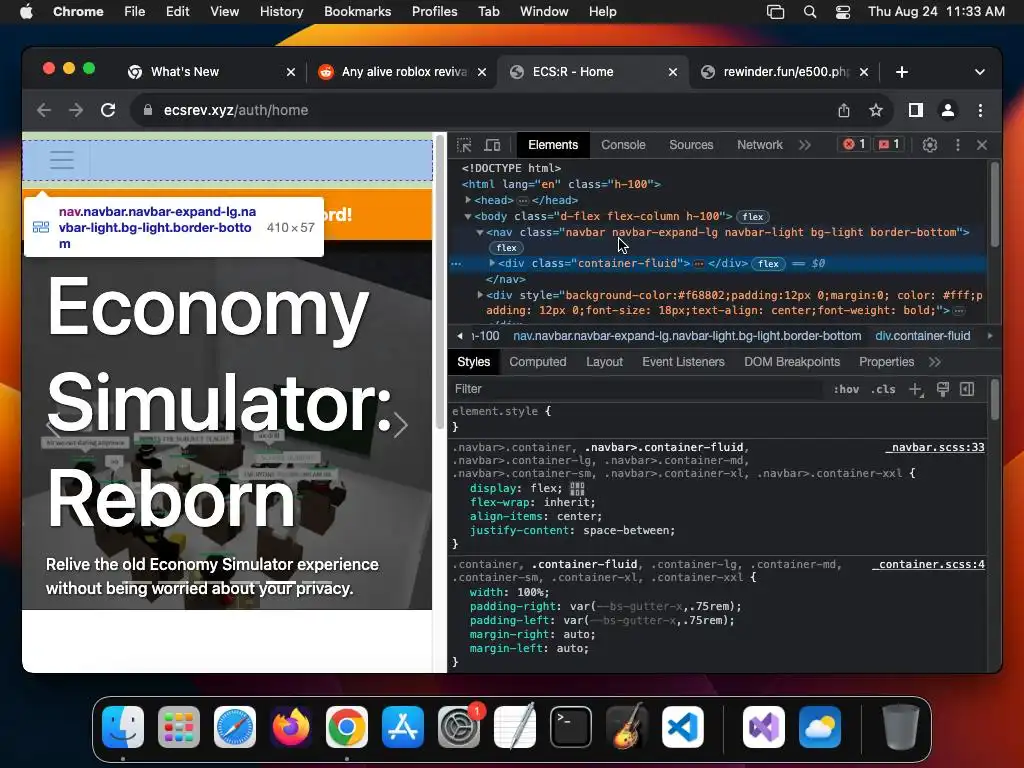This screenshot has height=768, width=1024.
Task: Show more DevTools panels via the double chevron
Action: click(805, 145)
